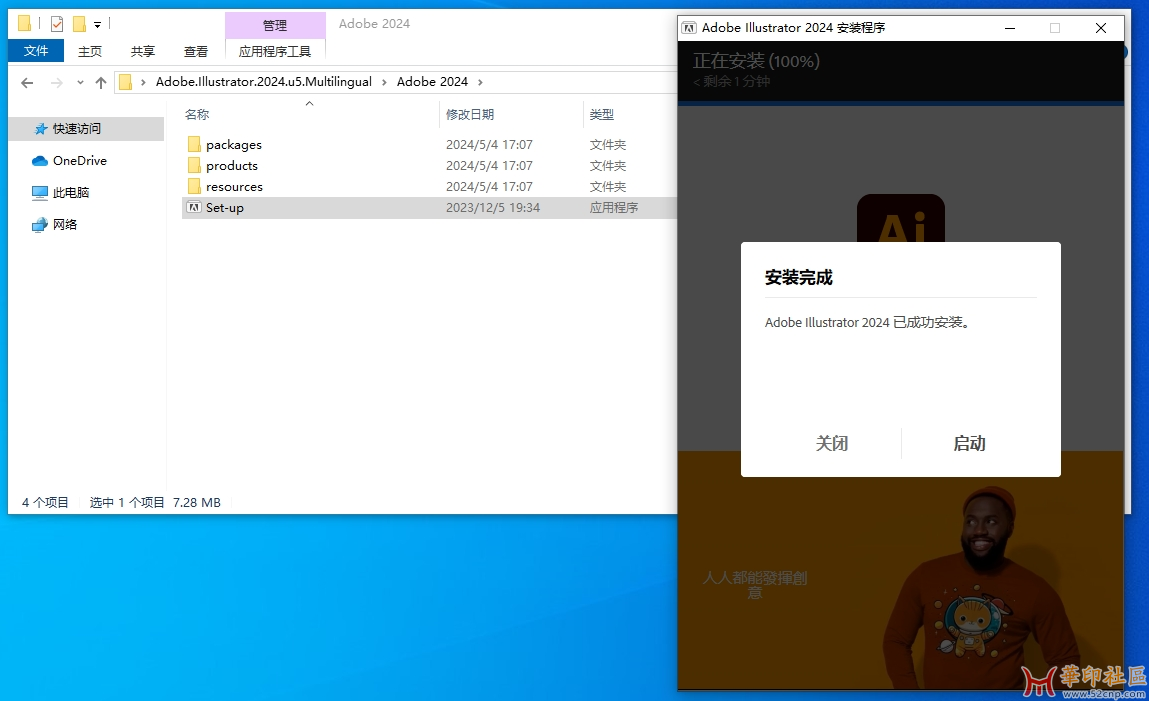Click the quick access properties checkmark icon
Image resolution: width=1149 pixels, height=701 pixels.
click(x=56, y=24)
